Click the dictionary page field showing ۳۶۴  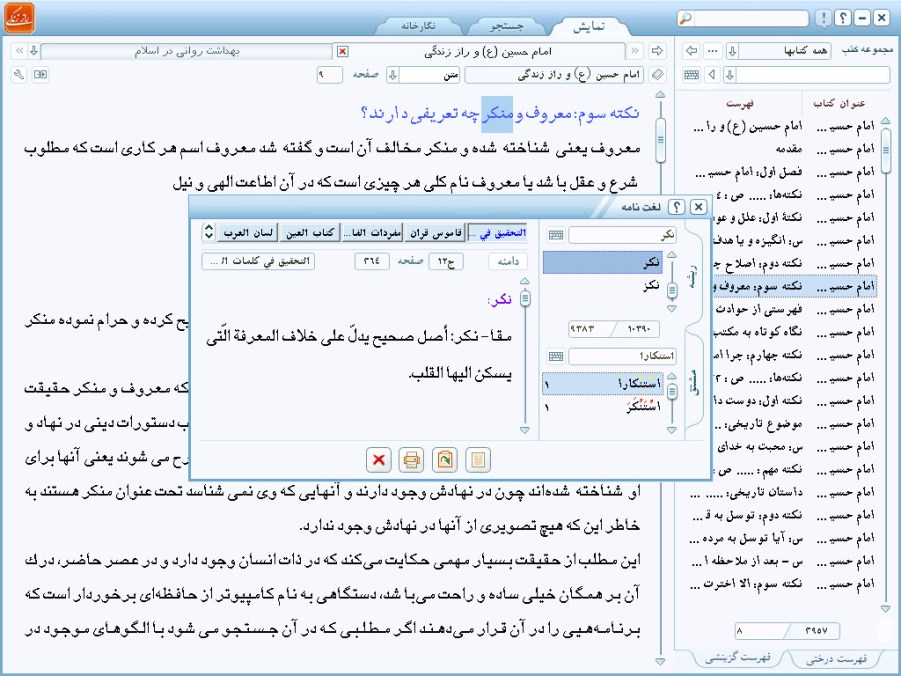pos(372,262)
